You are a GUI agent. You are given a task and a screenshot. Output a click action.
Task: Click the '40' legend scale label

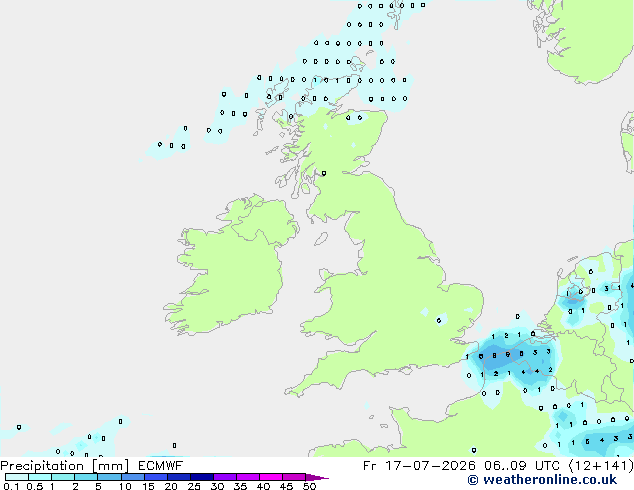tap(263, 486)
